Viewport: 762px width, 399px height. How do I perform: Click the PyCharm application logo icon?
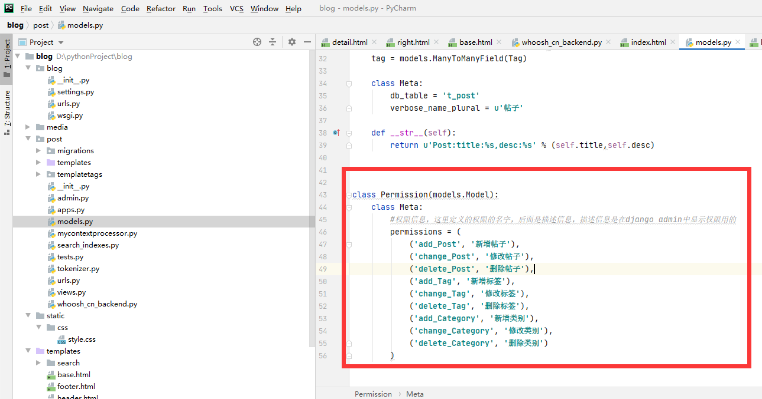(8, 8)
